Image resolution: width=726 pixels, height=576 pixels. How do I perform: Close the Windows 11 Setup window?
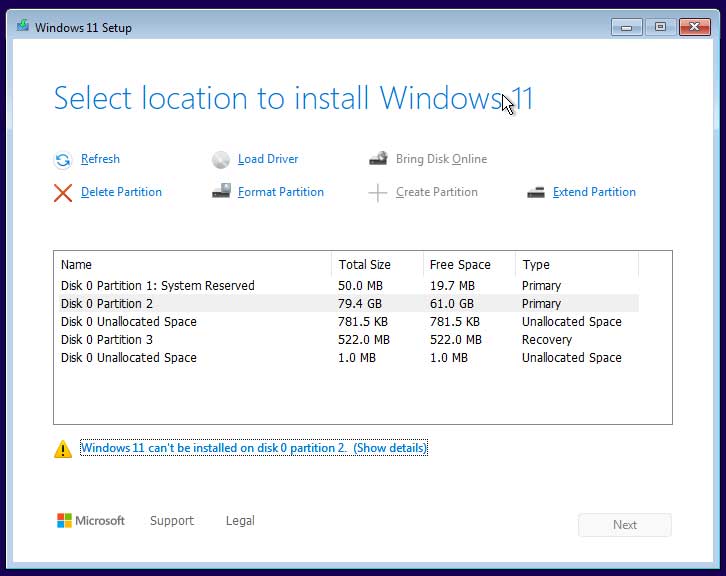[695, 27]
